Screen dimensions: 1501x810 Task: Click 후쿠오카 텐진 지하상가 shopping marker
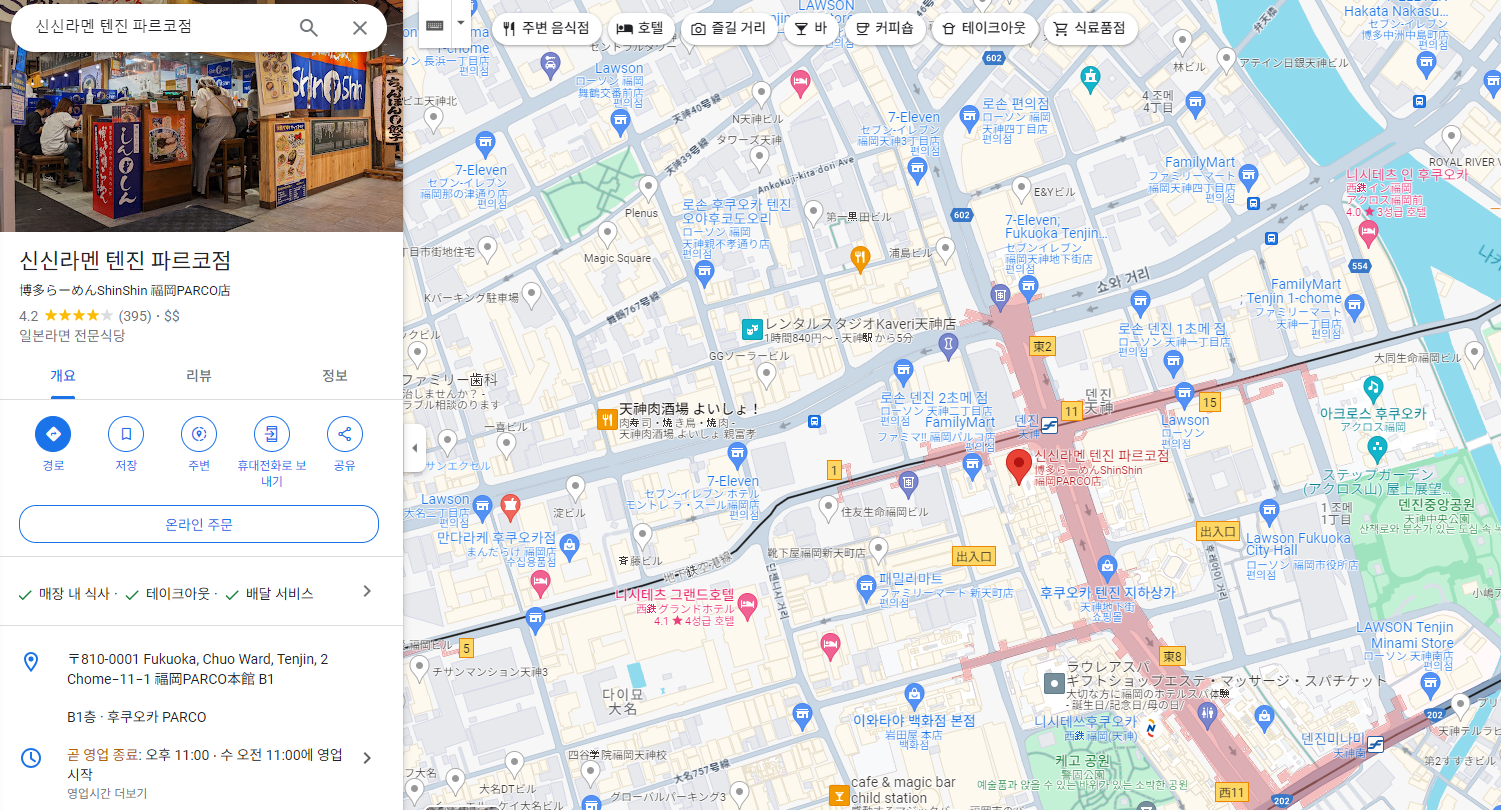(1107, 569)
